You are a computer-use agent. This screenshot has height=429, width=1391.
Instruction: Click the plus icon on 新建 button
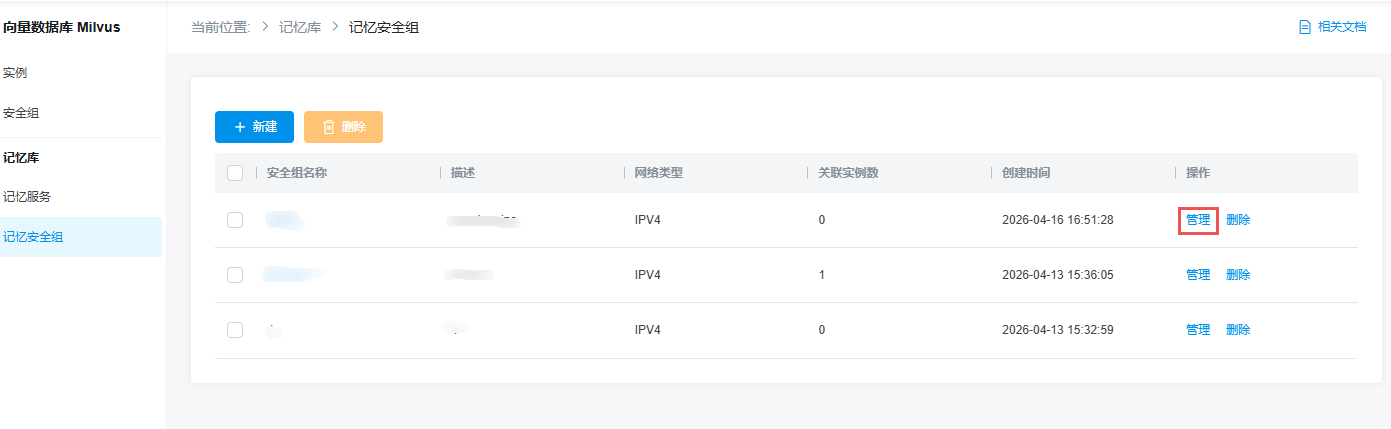(x=240, y=127)
